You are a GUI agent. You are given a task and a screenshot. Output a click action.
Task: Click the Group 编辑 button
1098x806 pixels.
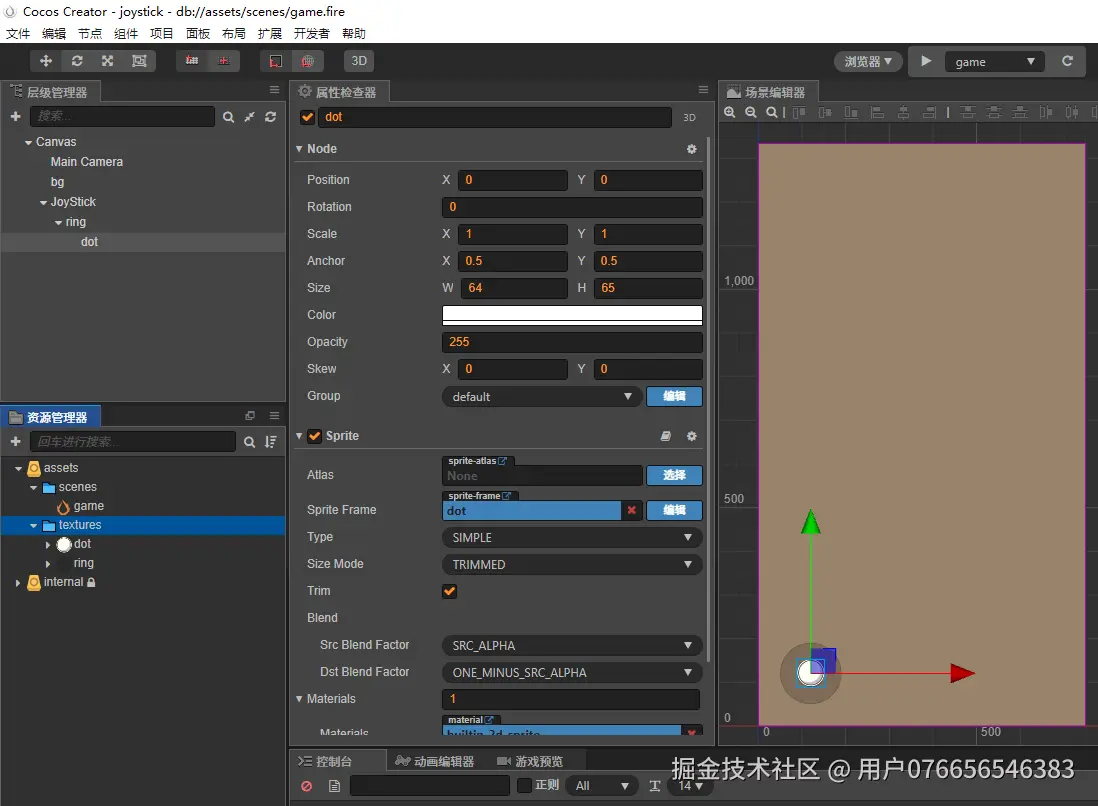tap(674, 396)
